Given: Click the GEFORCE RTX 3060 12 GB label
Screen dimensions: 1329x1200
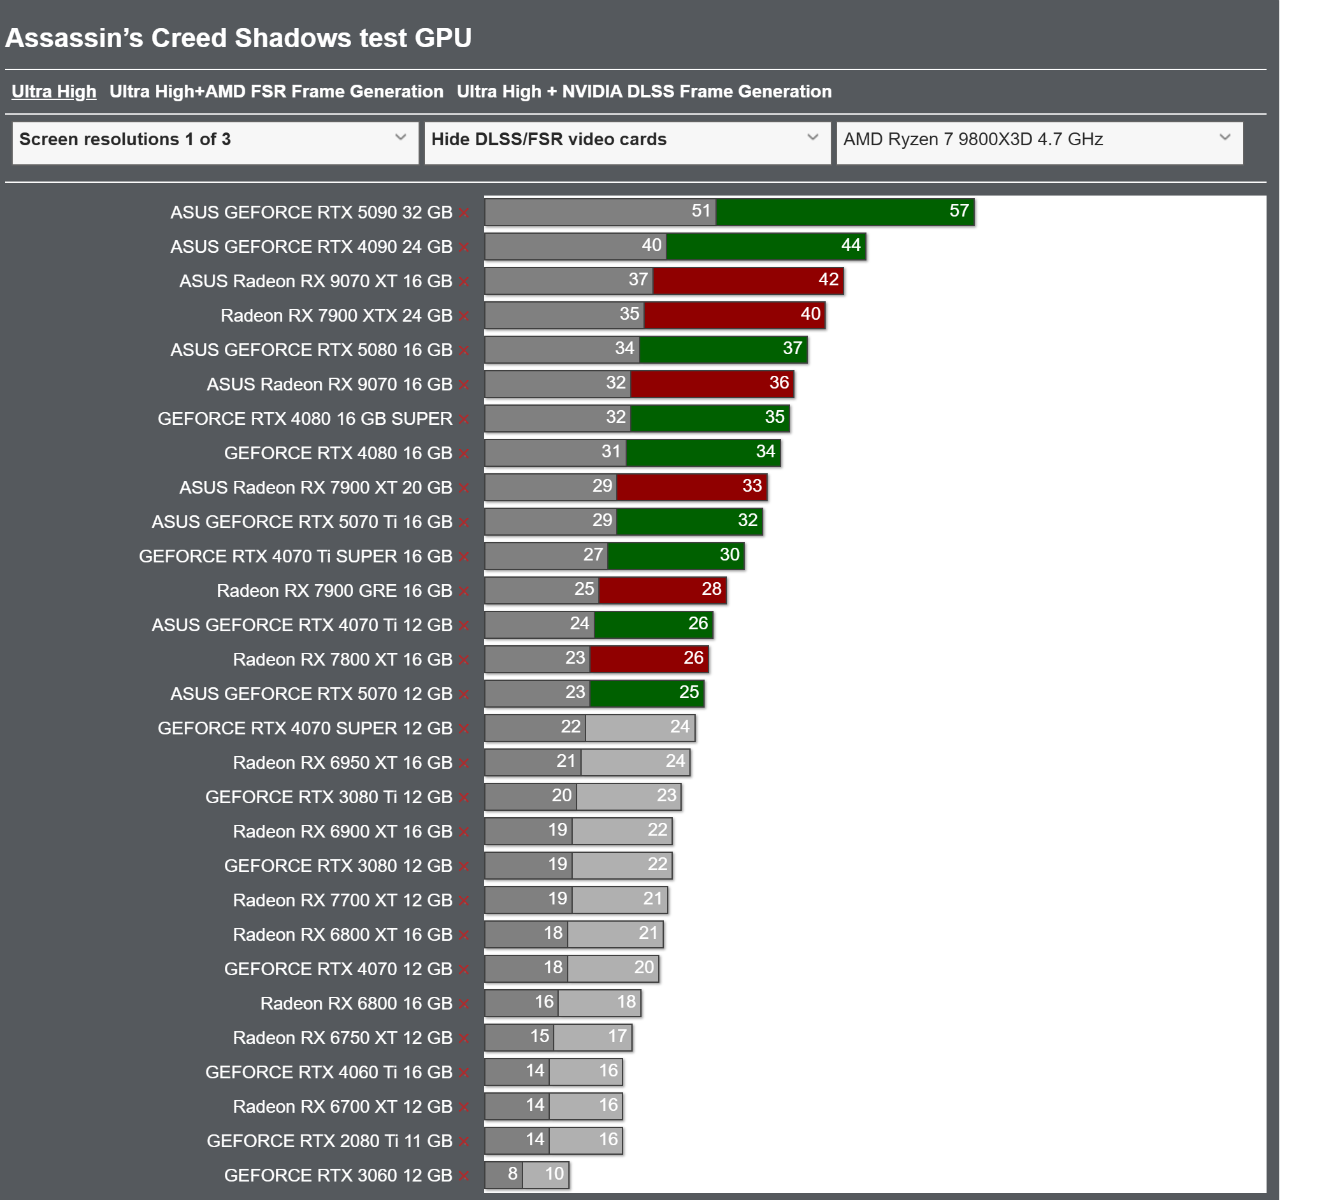Looking at the screenshot, I should [x=338, y=1176].
